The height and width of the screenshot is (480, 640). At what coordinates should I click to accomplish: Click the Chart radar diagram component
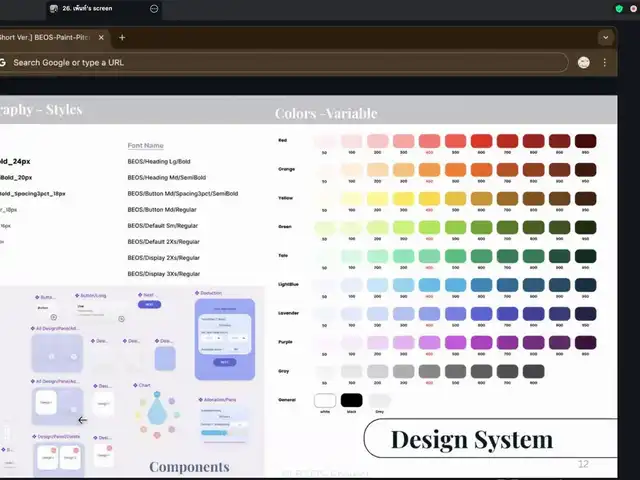tap(159, 412)
